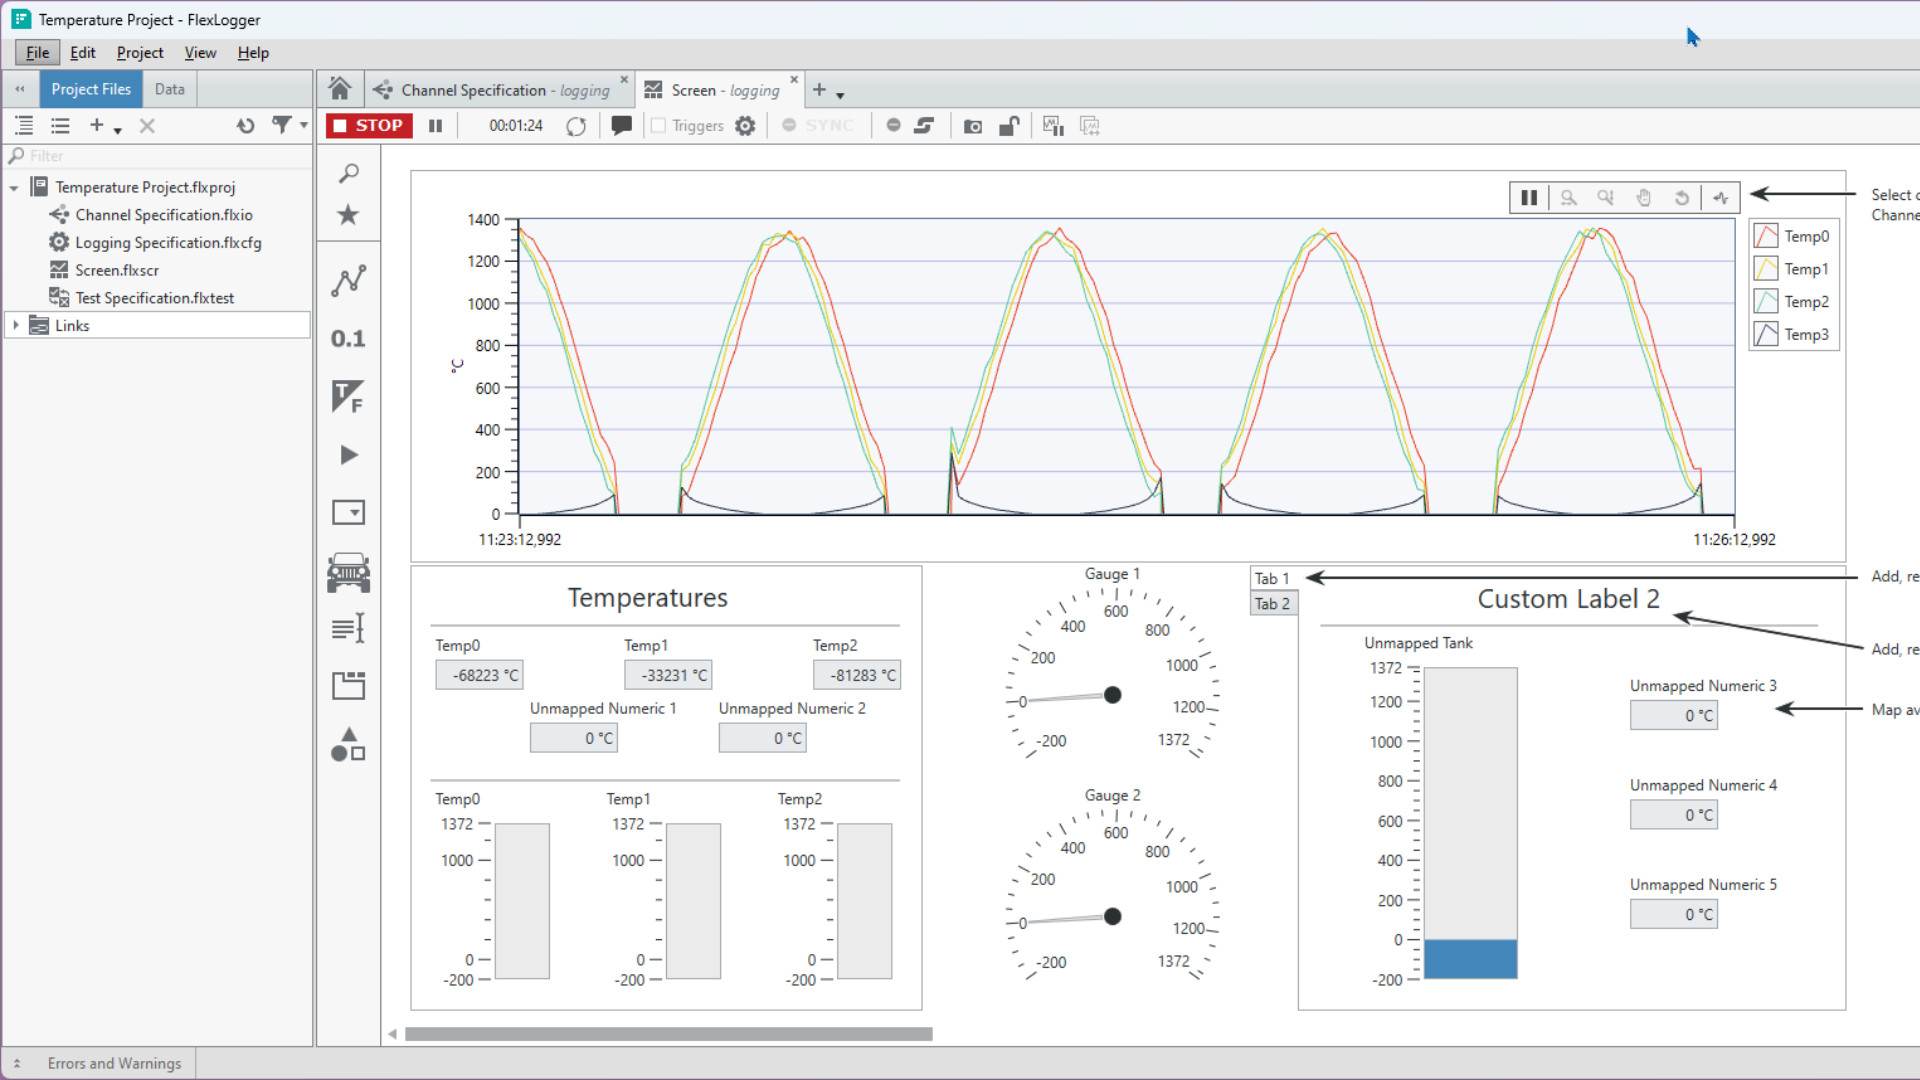This screenshot has height=1080, width=1920.
Task: Pause the graph using chart toolbar pause button
Action: [x=1529, y=198]
